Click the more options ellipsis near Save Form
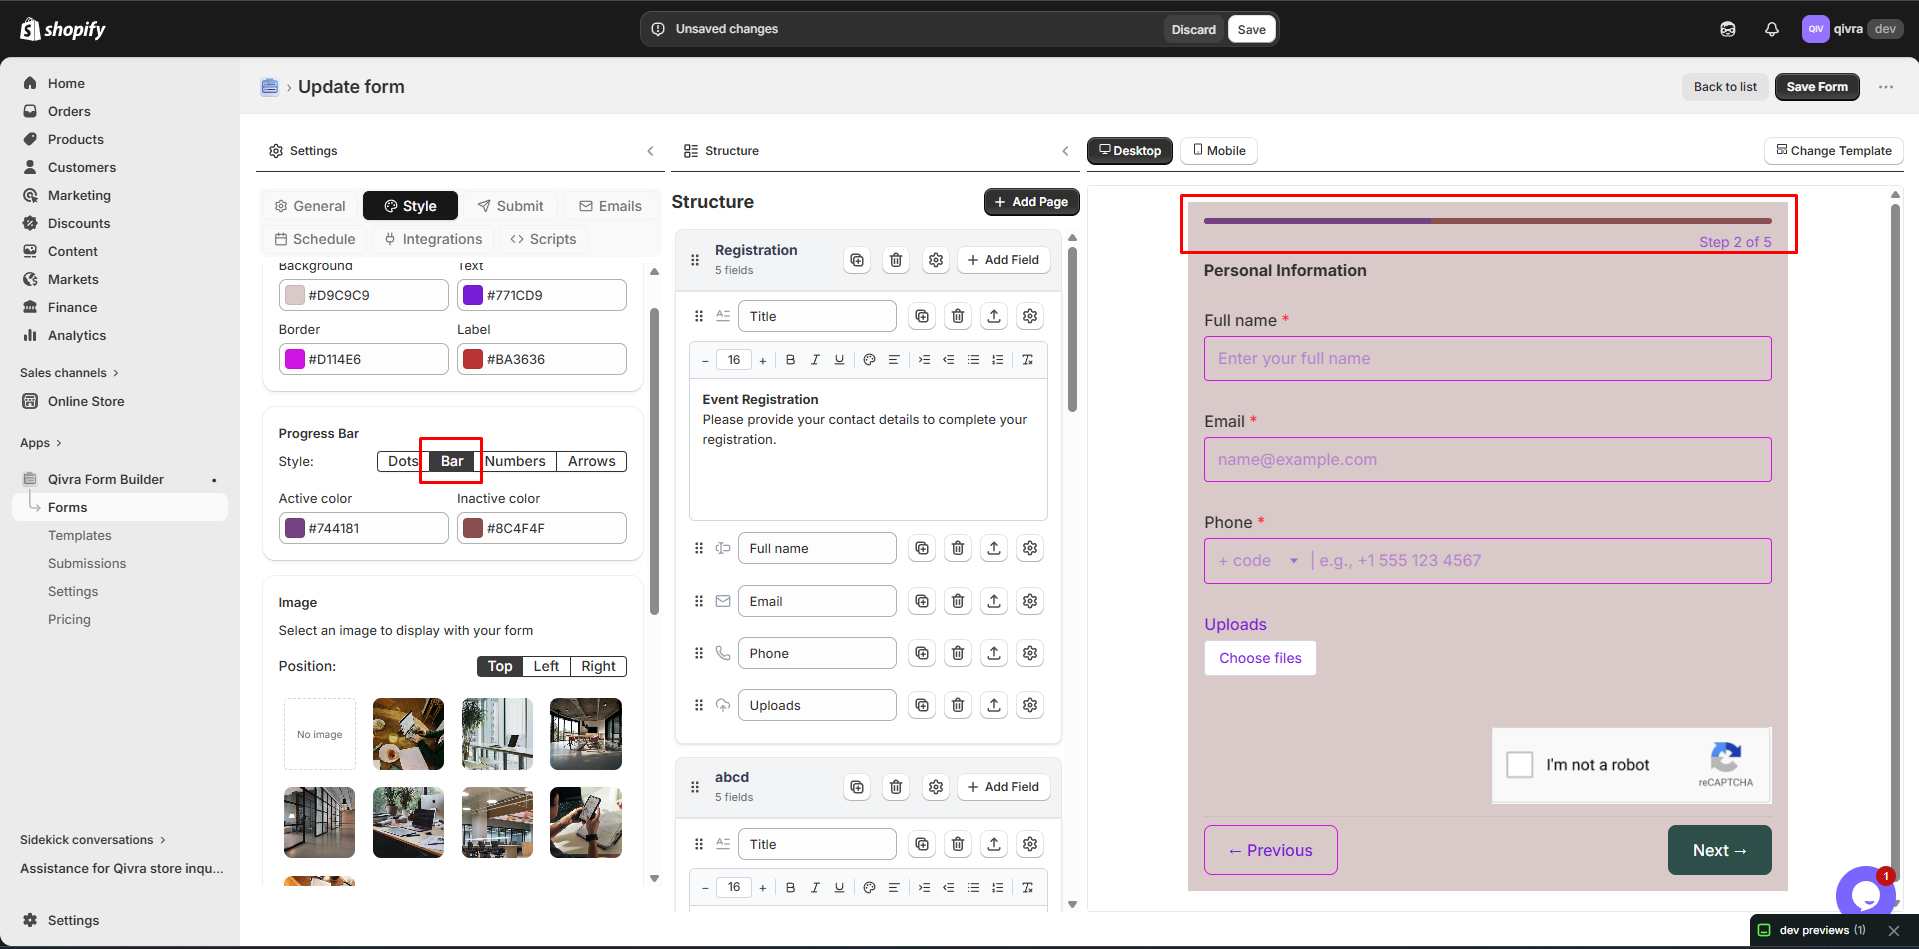 tap(1886, 87)
